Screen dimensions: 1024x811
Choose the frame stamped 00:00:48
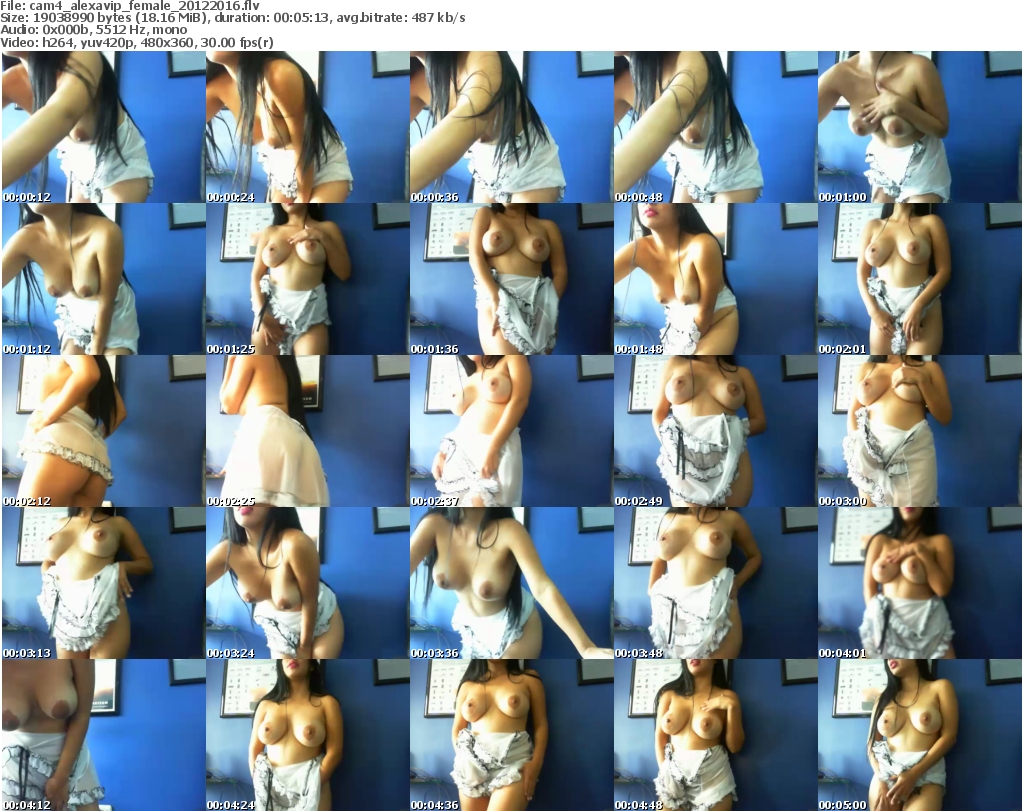[715, 127]
